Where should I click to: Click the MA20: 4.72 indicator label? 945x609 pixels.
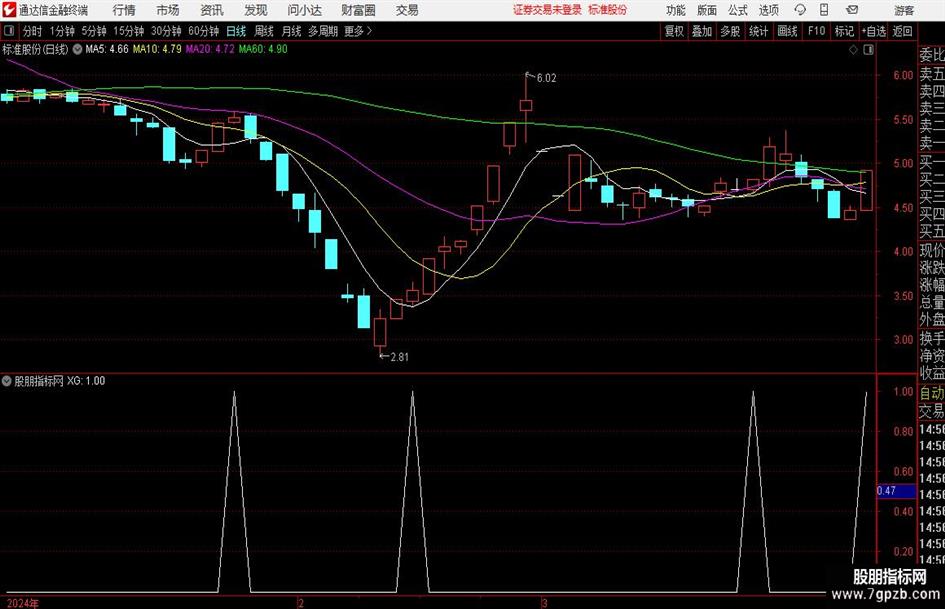point(210,49)
